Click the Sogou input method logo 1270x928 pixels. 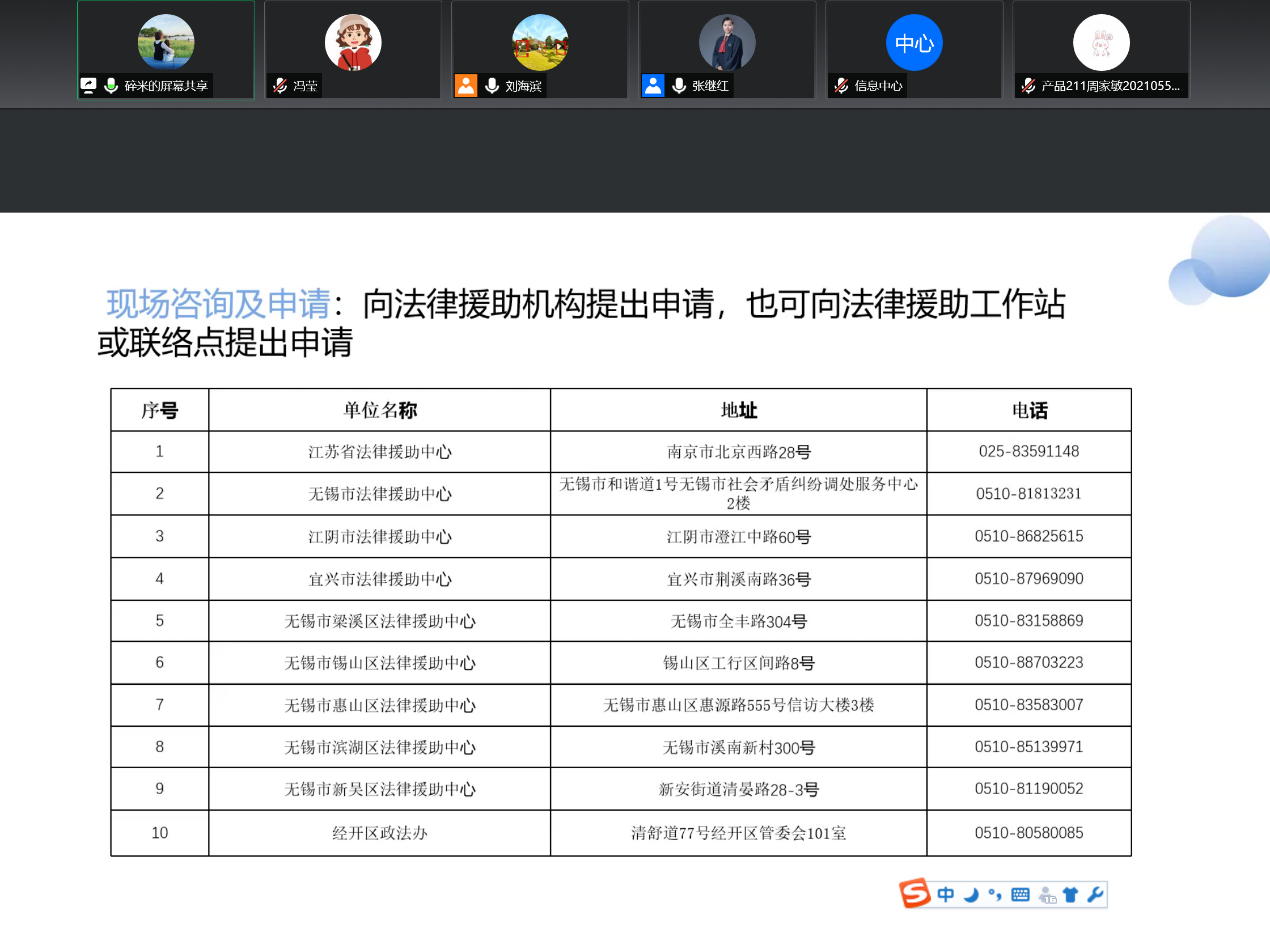[915, 893]
